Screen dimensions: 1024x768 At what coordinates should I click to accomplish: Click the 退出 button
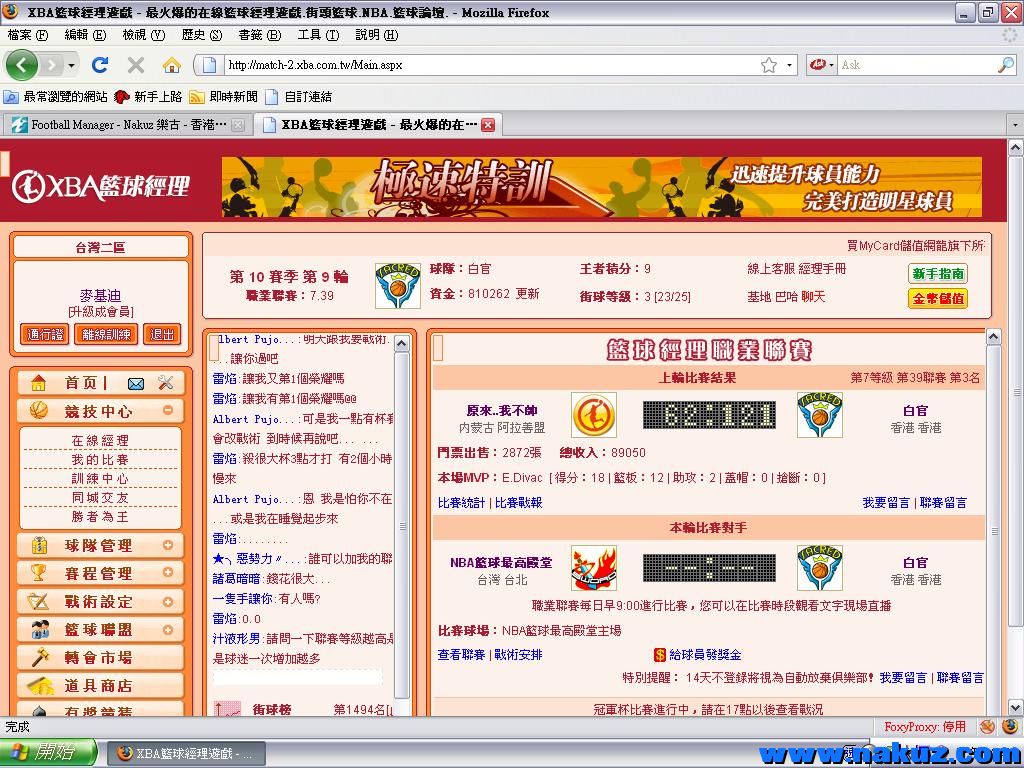[x=161, y=334]
